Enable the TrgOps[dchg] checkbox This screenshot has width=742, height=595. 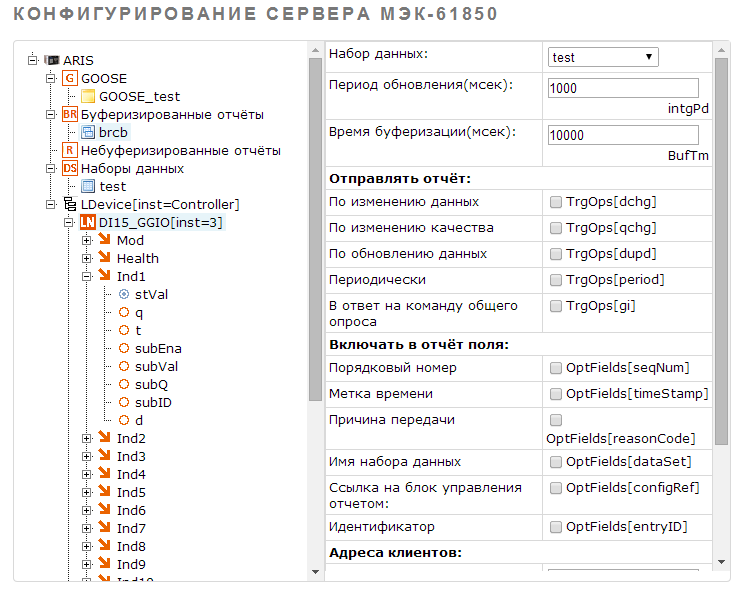pos(556,202)
